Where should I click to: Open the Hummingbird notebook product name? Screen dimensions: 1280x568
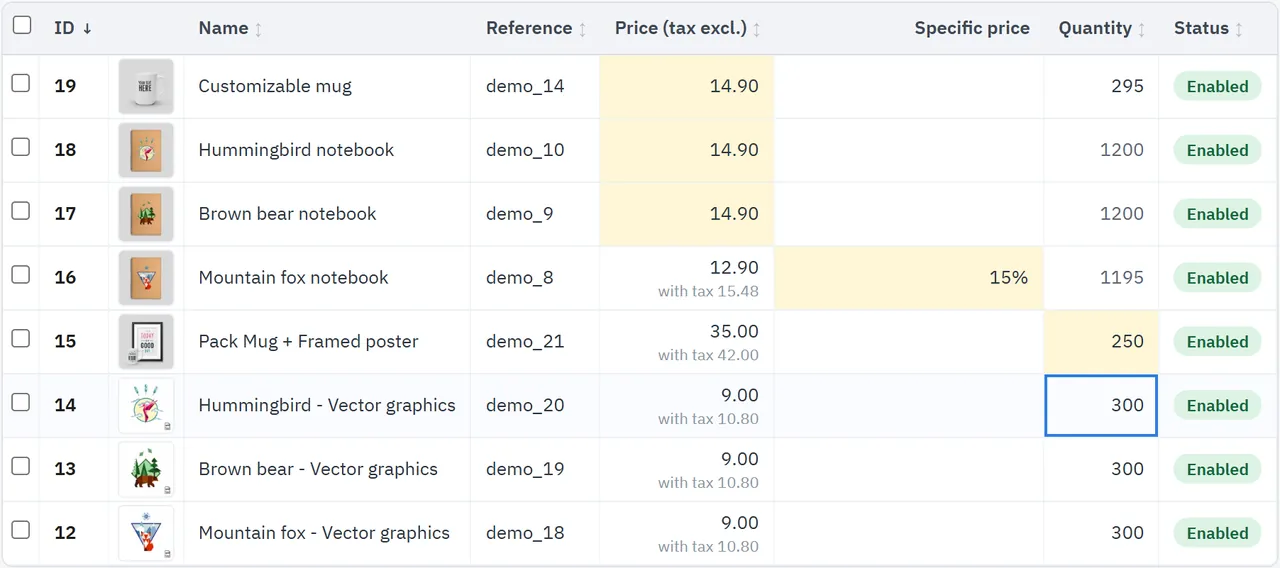click(296, 150)
